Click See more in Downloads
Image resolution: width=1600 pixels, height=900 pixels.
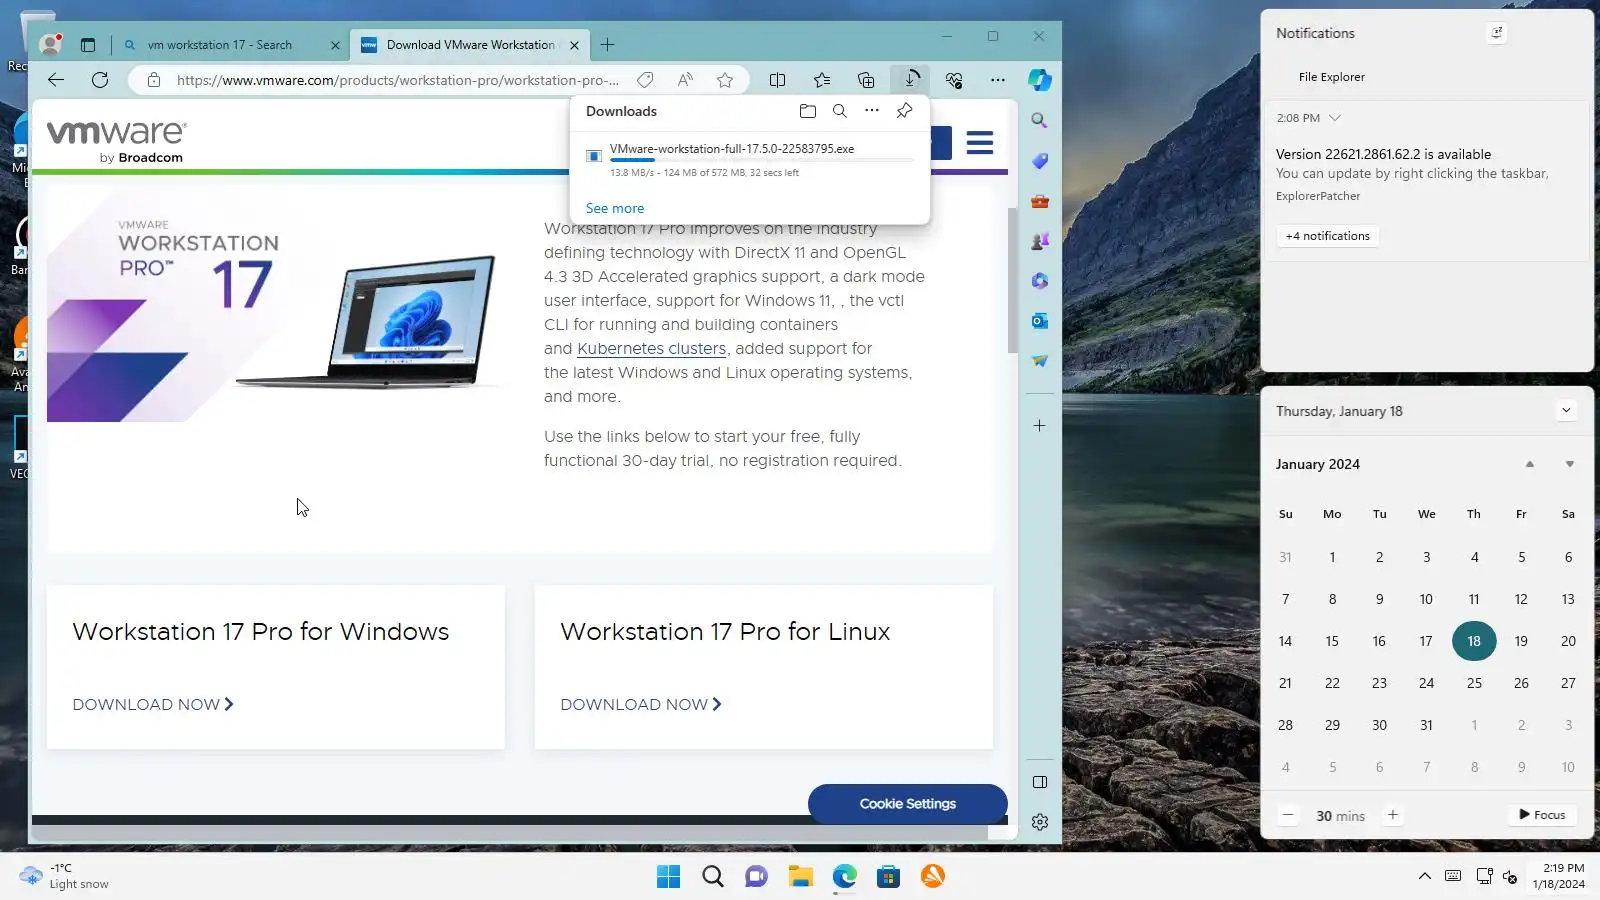click(615, 209)
